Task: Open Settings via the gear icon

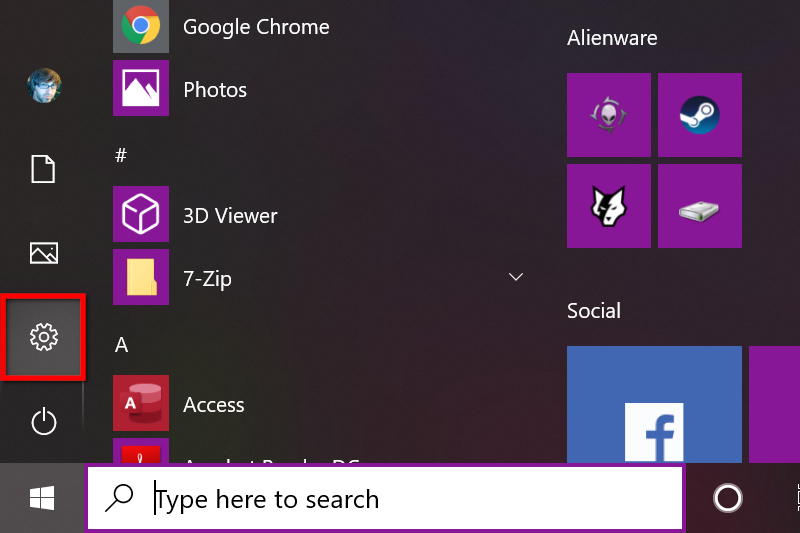Action: tap(43, 337)
